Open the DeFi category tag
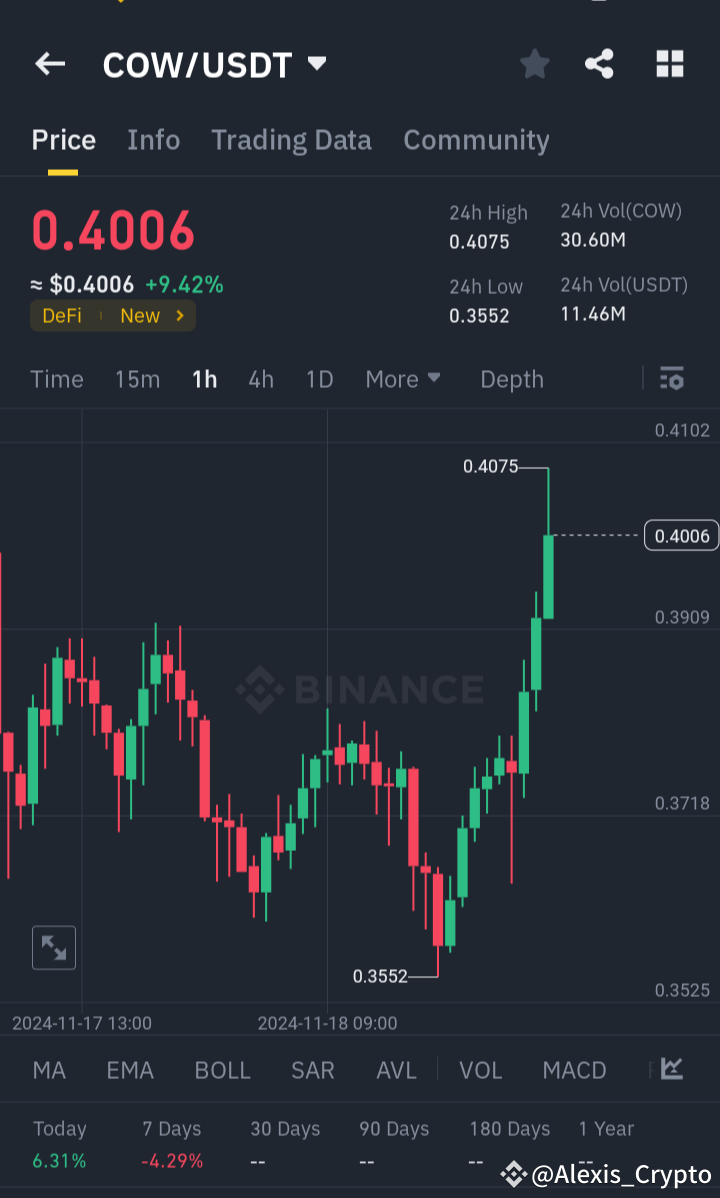The width and height of the screenshot is (720, 1198). 61,315
